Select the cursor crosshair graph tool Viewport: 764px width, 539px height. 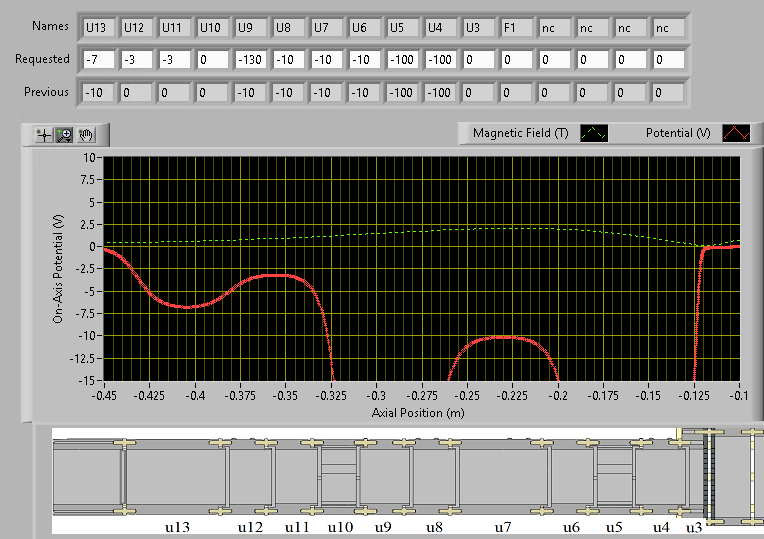pos(44,135)
